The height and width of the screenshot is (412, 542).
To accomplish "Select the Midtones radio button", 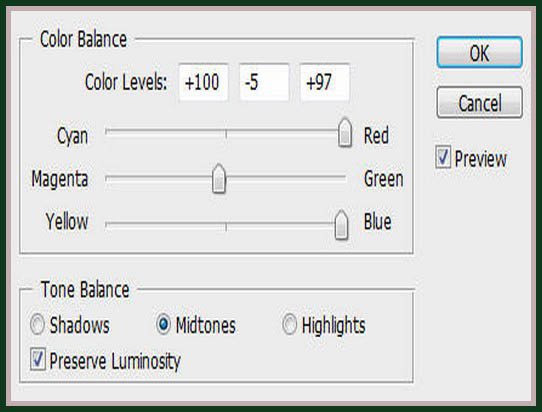I will tap(163, 325).
